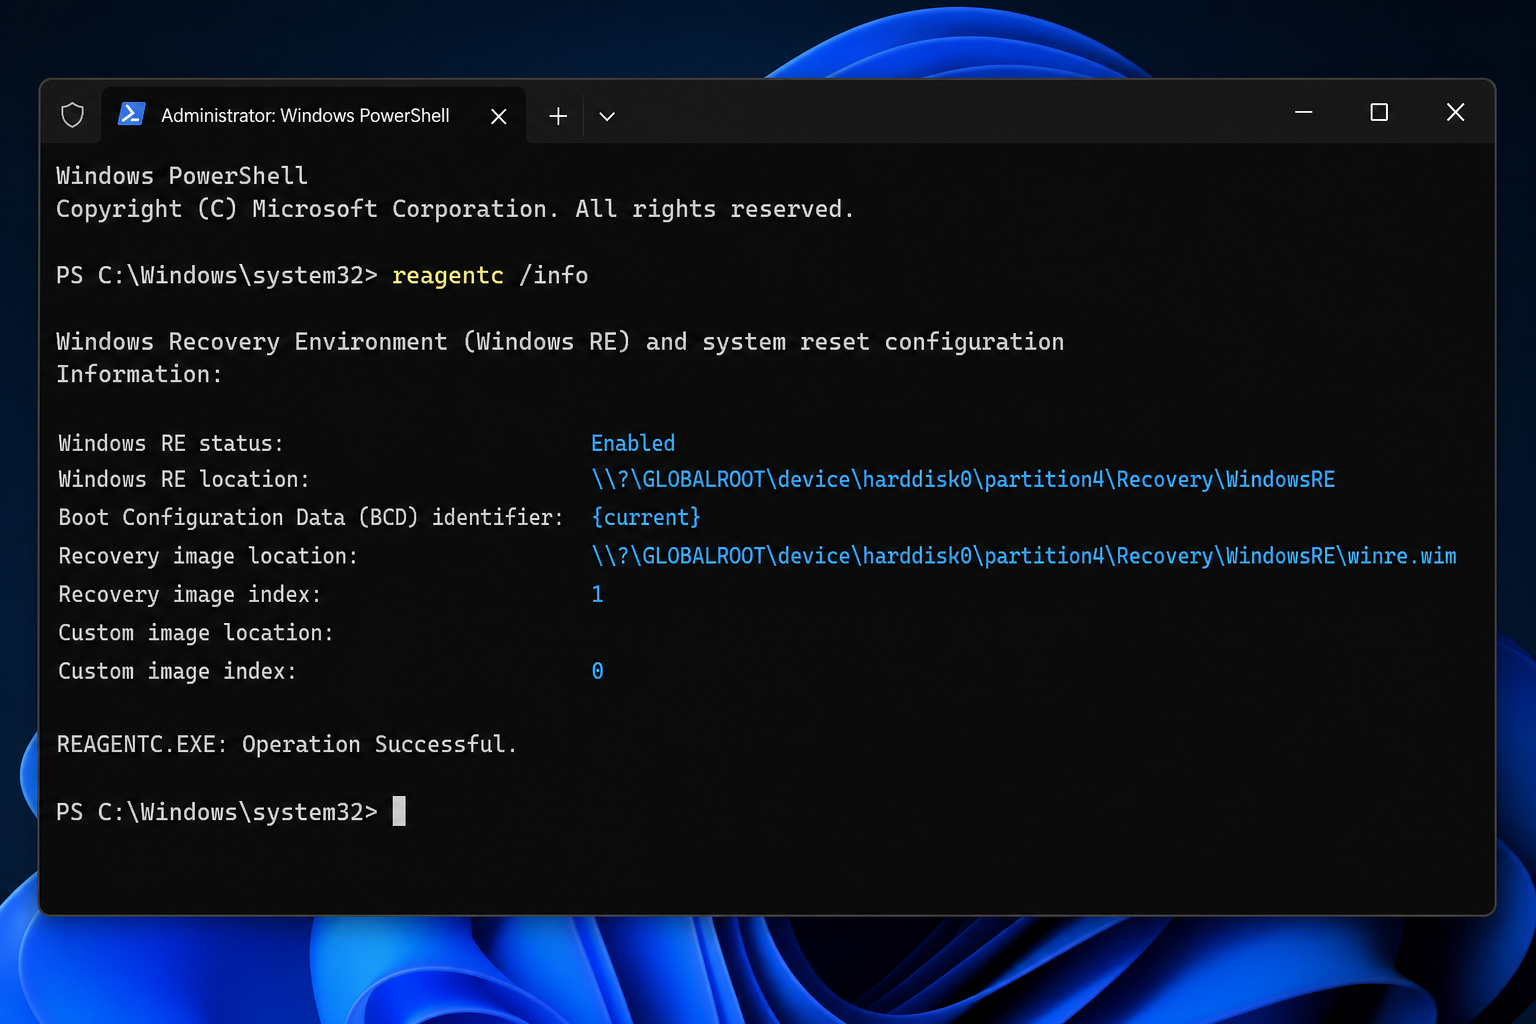1536x1024 pixels.
Task: Click the 'Windows Recovery Environment (Windows RE)' heading line
Action: [x=560, y=342]
